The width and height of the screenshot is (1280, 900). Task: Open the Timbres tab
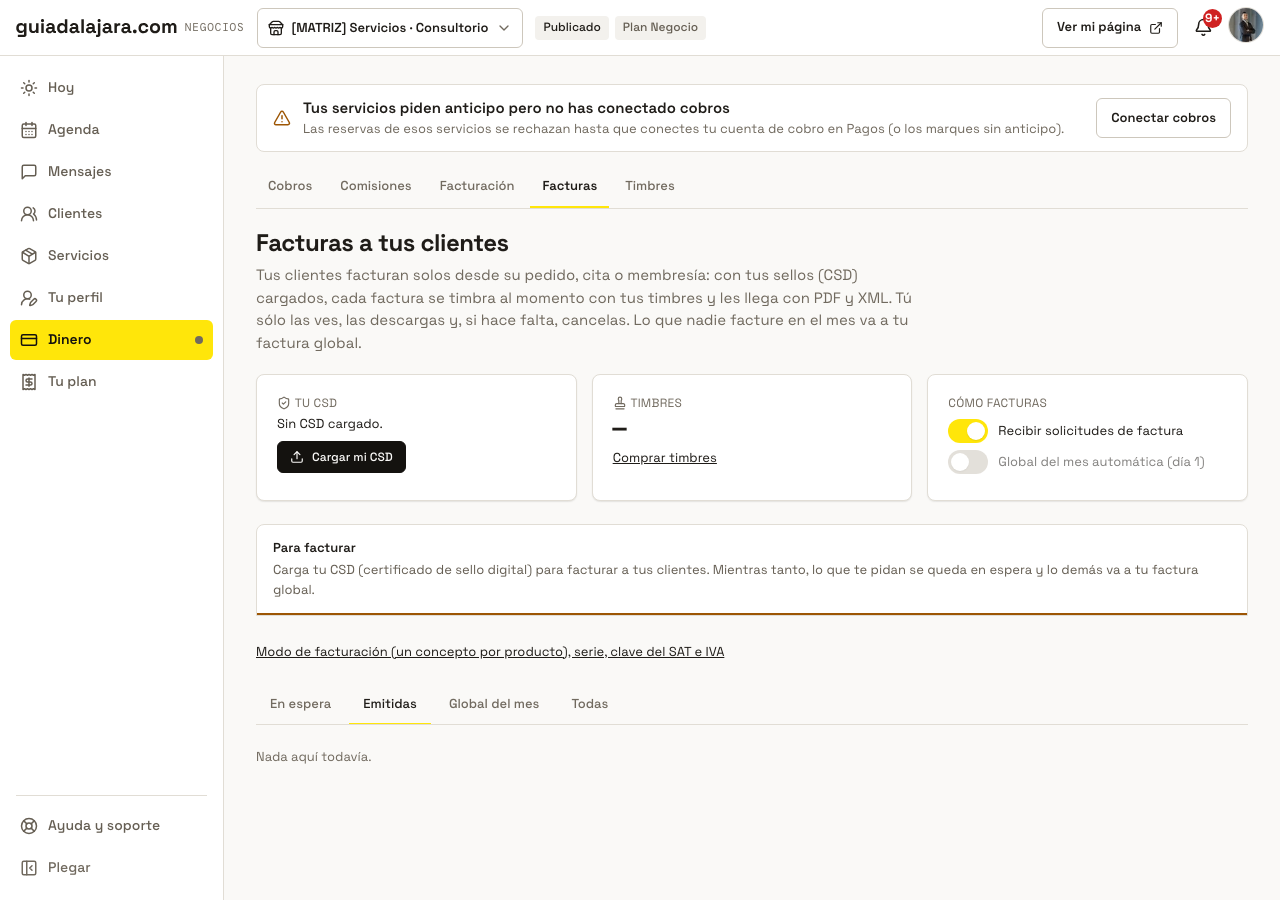[x=650, y=186]
